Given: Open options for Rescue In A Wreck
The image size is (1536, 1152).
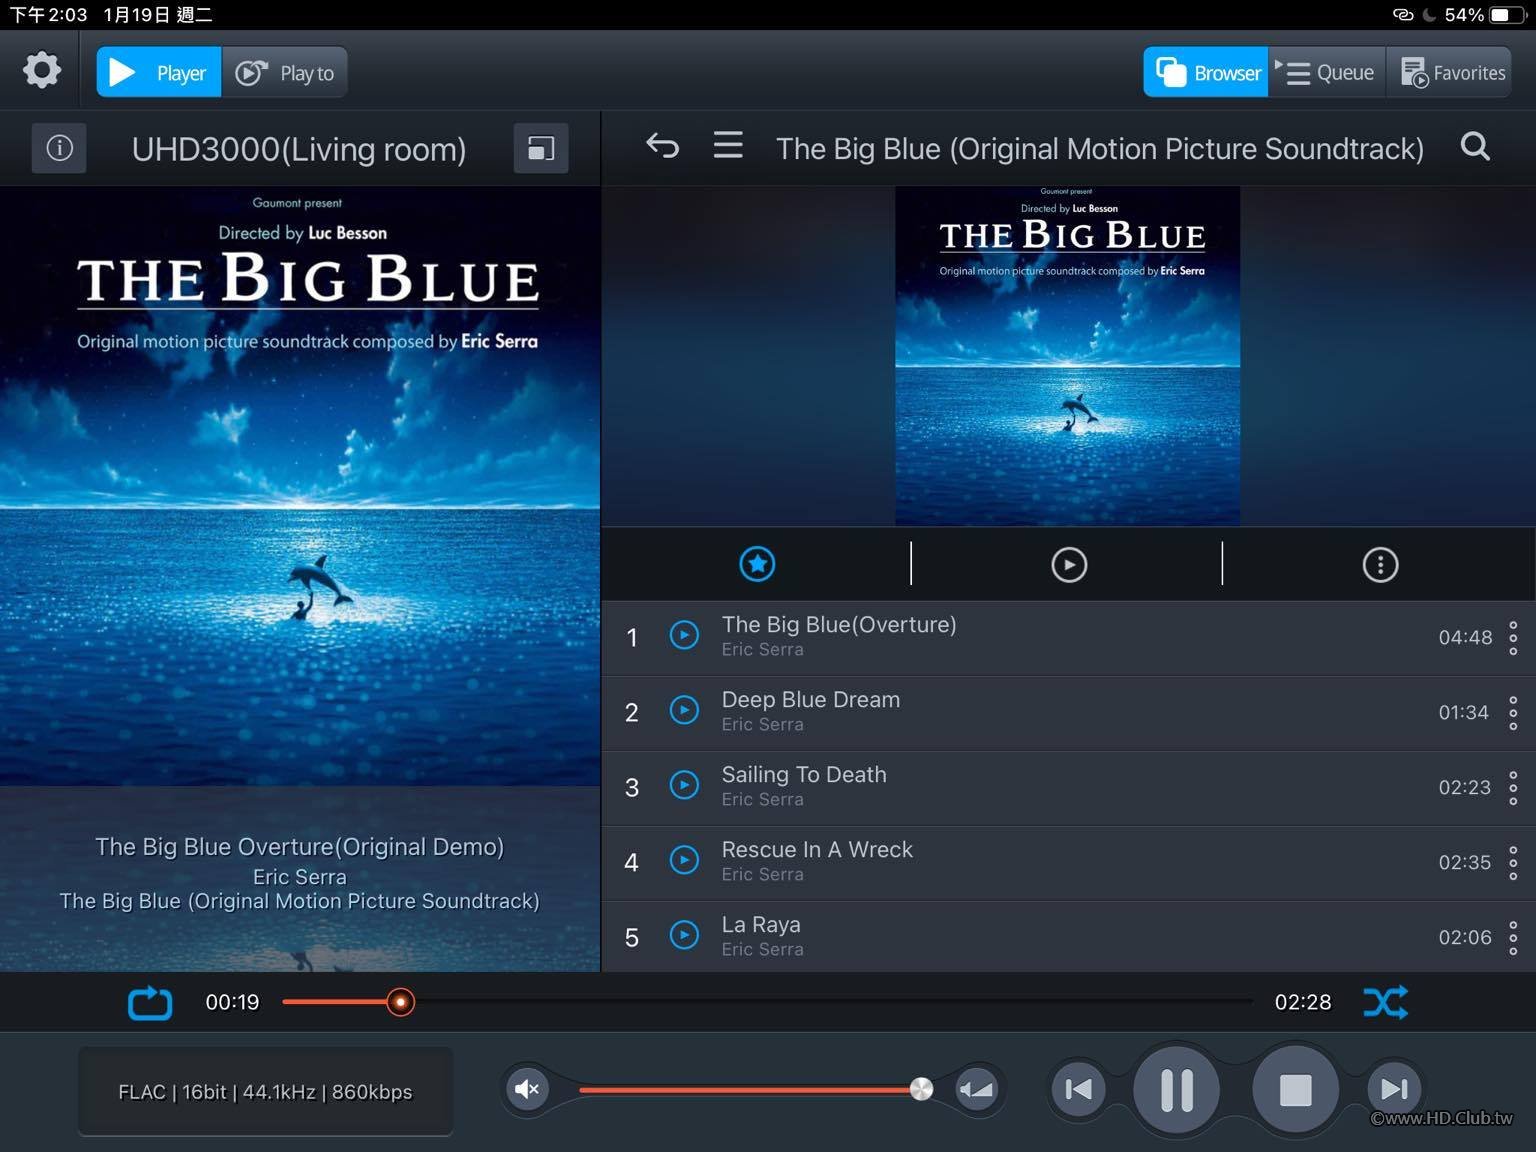Looking at the screenshot, I should (1513, 862).
